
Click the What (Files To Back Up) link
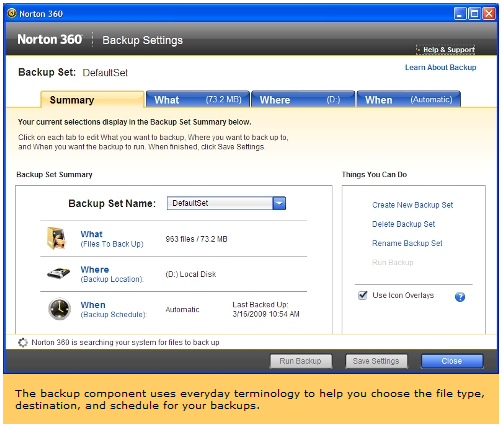pyautogui.click(x=112, y=239)
